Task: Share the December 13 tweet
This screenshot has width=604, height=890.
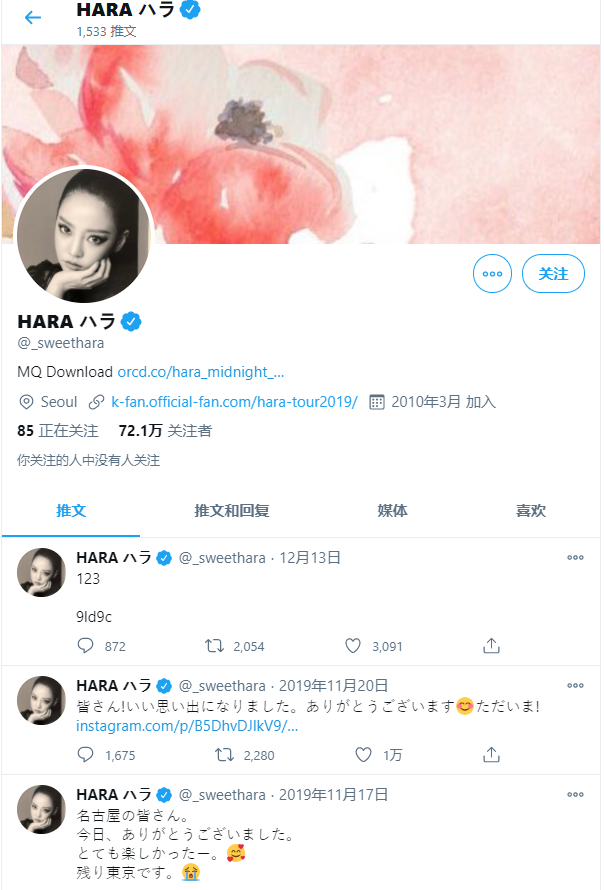Action: [x=492, y=646]
